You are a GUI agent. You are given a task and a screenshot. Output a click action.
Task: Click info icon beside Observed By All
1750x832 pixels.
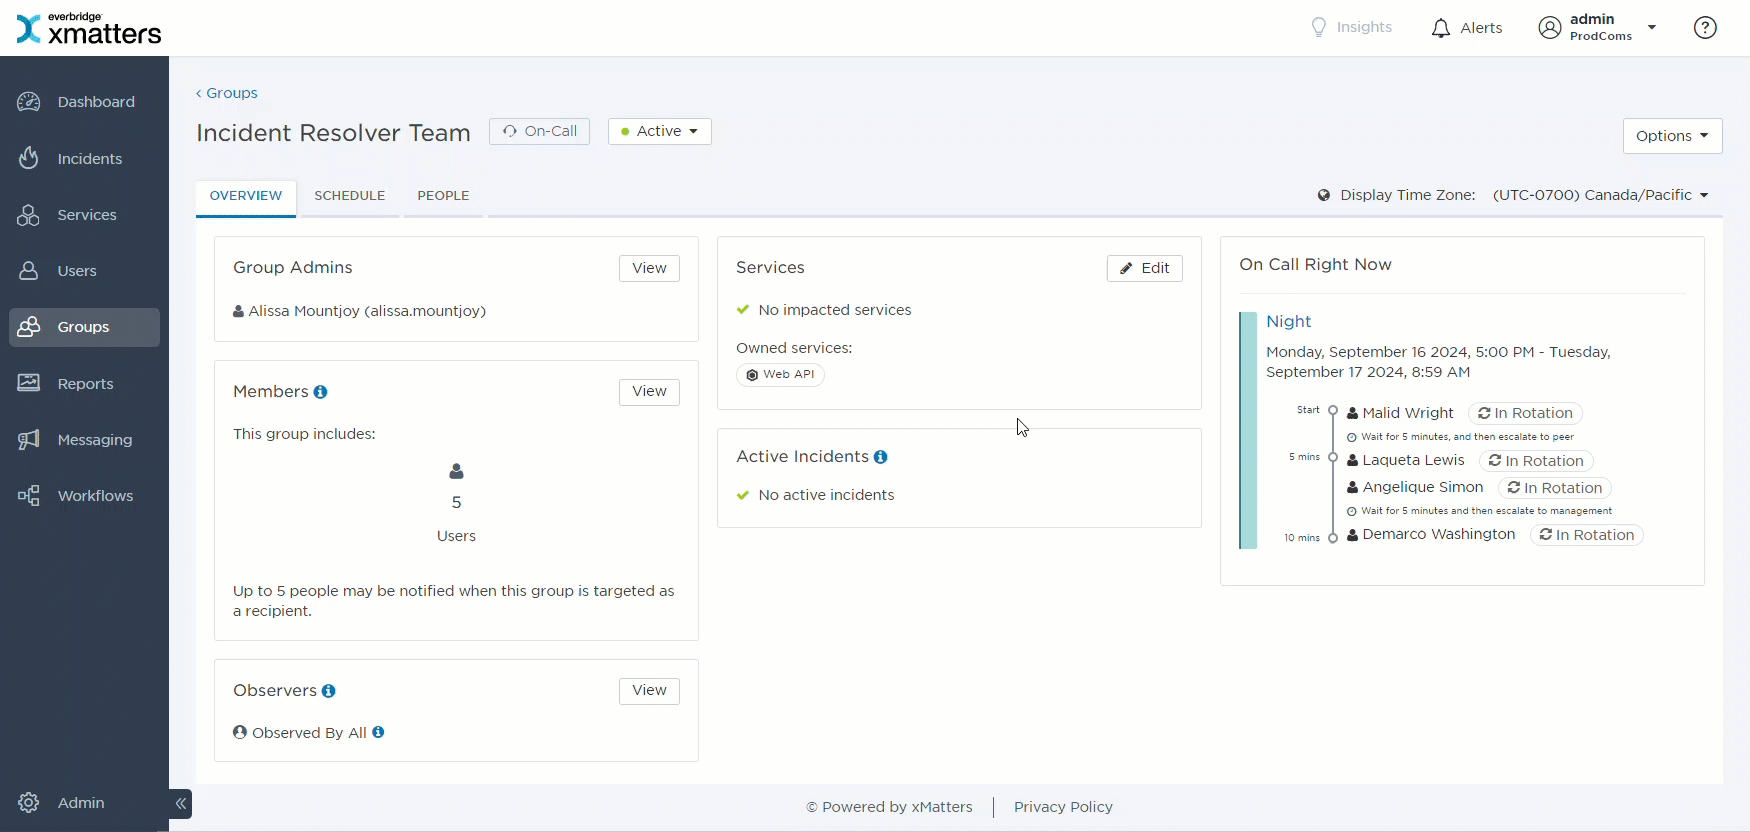(x=378, y=732)
